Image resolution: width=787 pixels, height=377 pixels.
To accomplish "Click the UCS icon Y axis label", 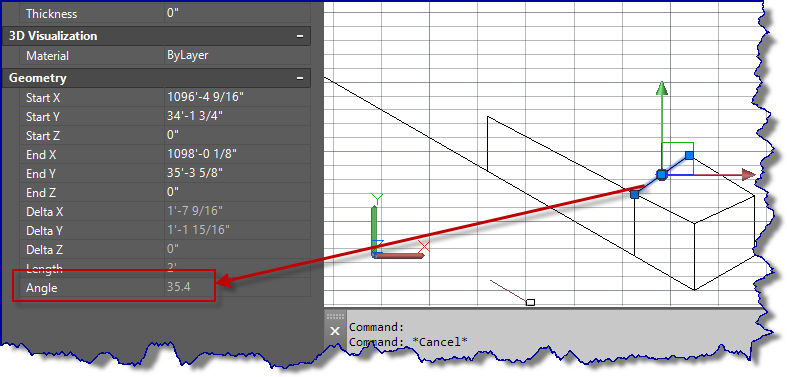I will coord(377,198).
